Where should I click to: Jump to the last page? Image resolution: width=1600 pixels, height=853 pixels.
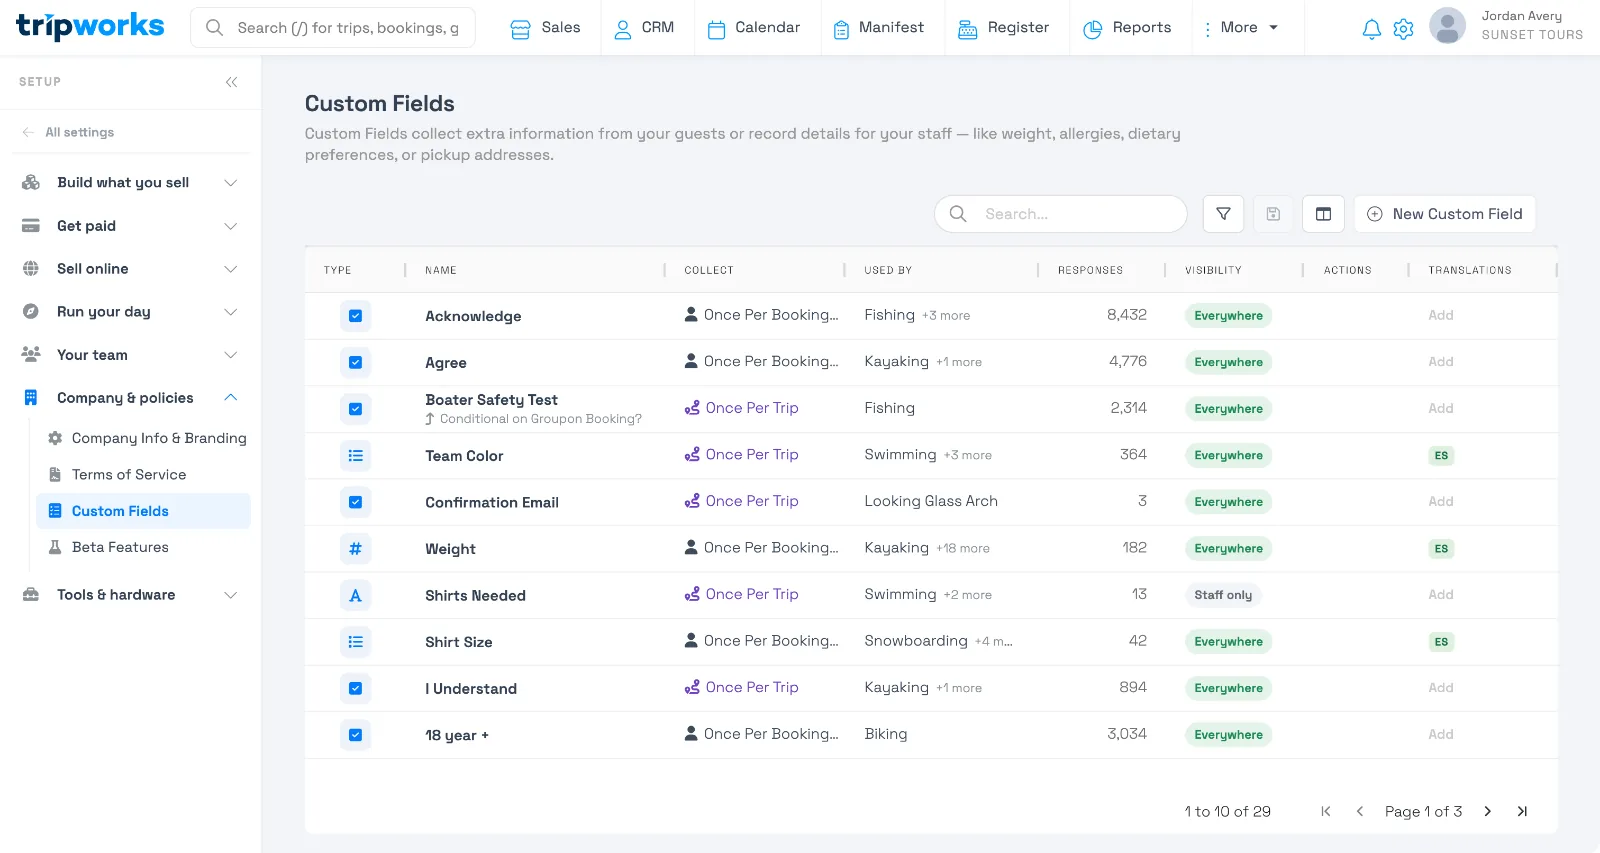point(1522,812)
